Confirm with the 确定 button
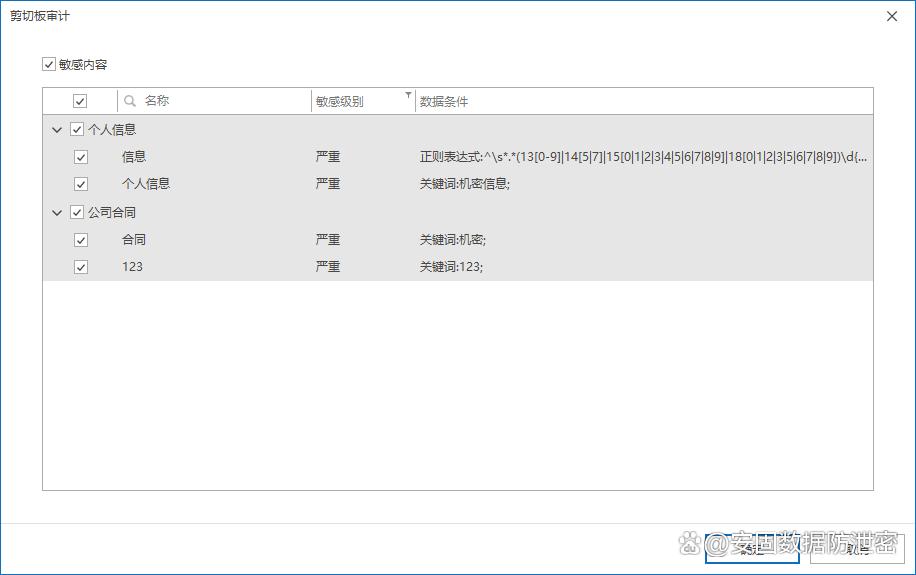This screenshot has width=916, height=575. (752, 548)
